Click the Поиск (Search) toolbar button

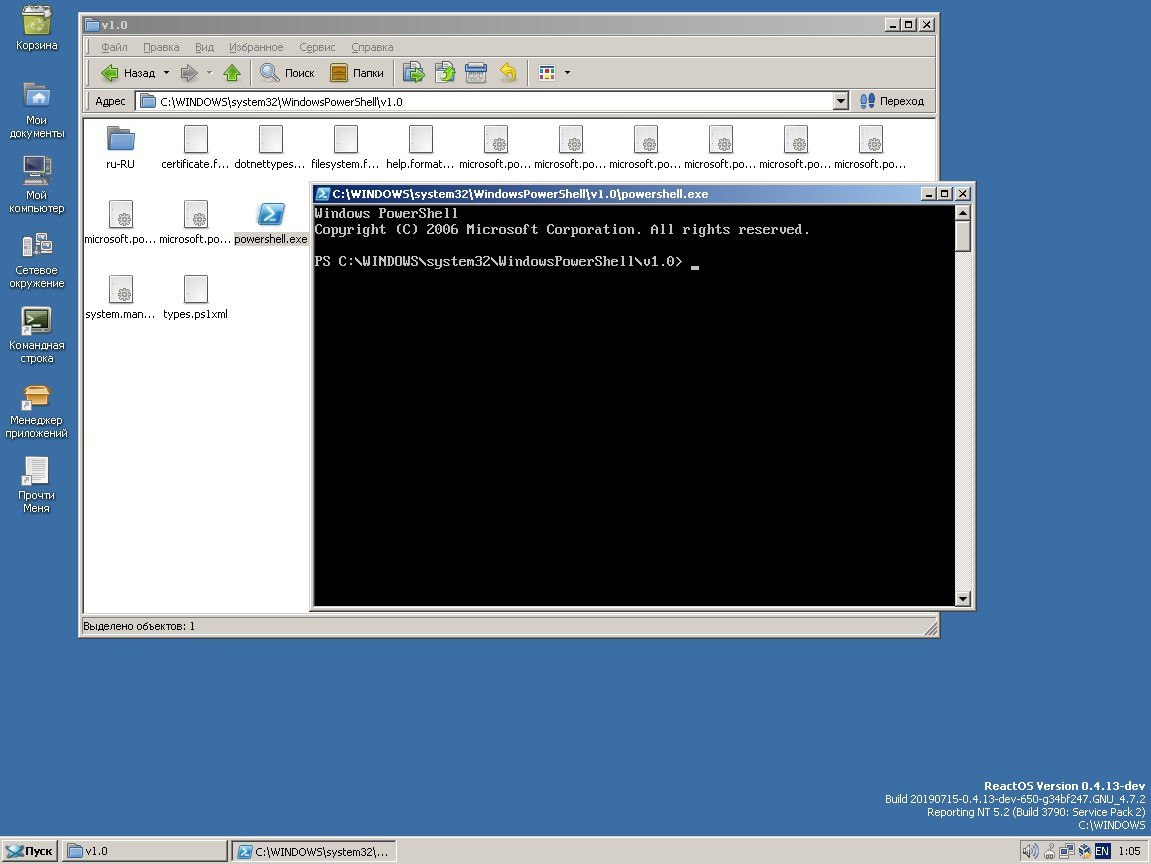[287, 73]
